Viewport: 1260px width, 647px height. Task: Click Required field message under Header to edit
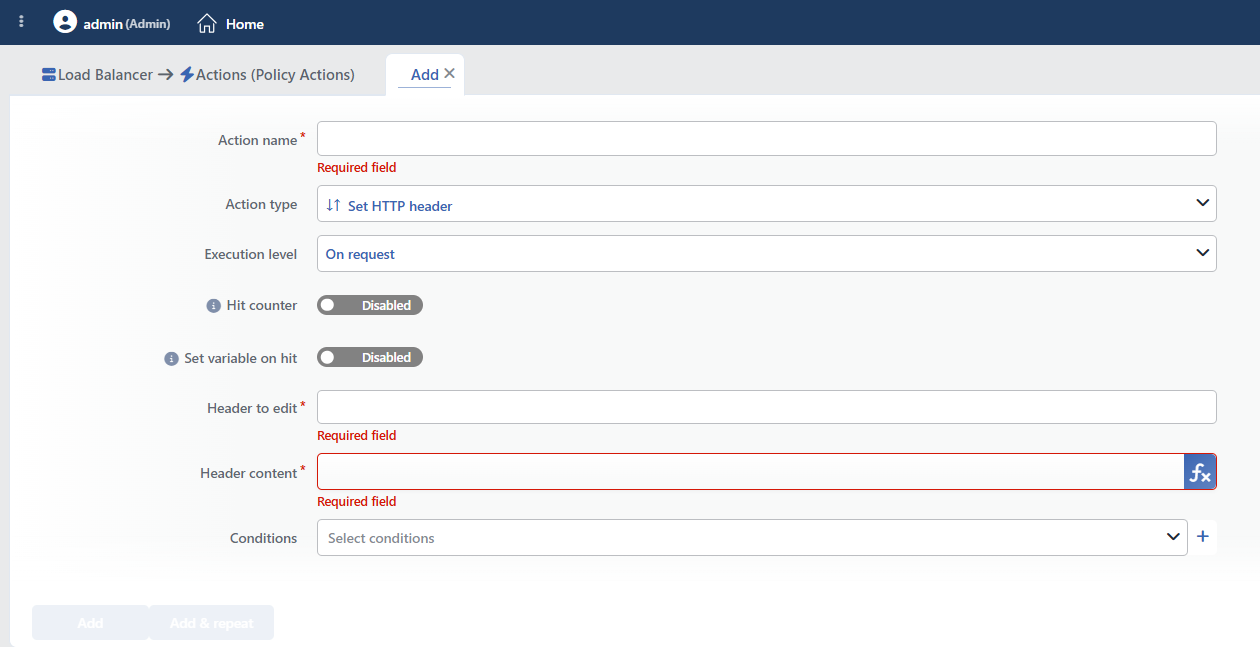point(357,435)
